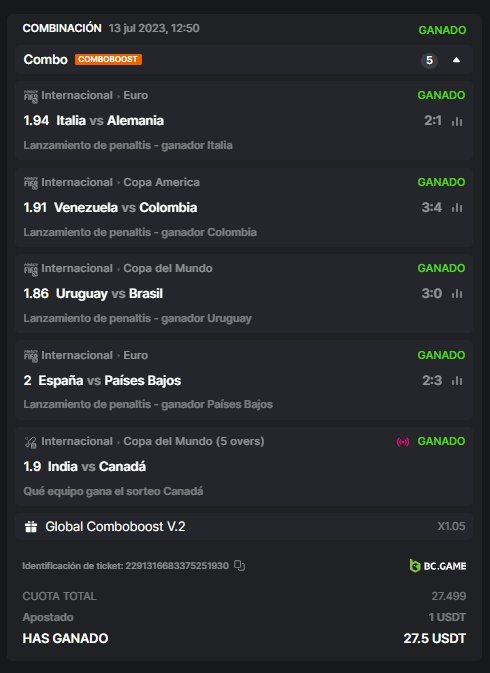Open the Uruguay vs Brasil match
This screenshot has height=673, width=490.
pos(109,294)
